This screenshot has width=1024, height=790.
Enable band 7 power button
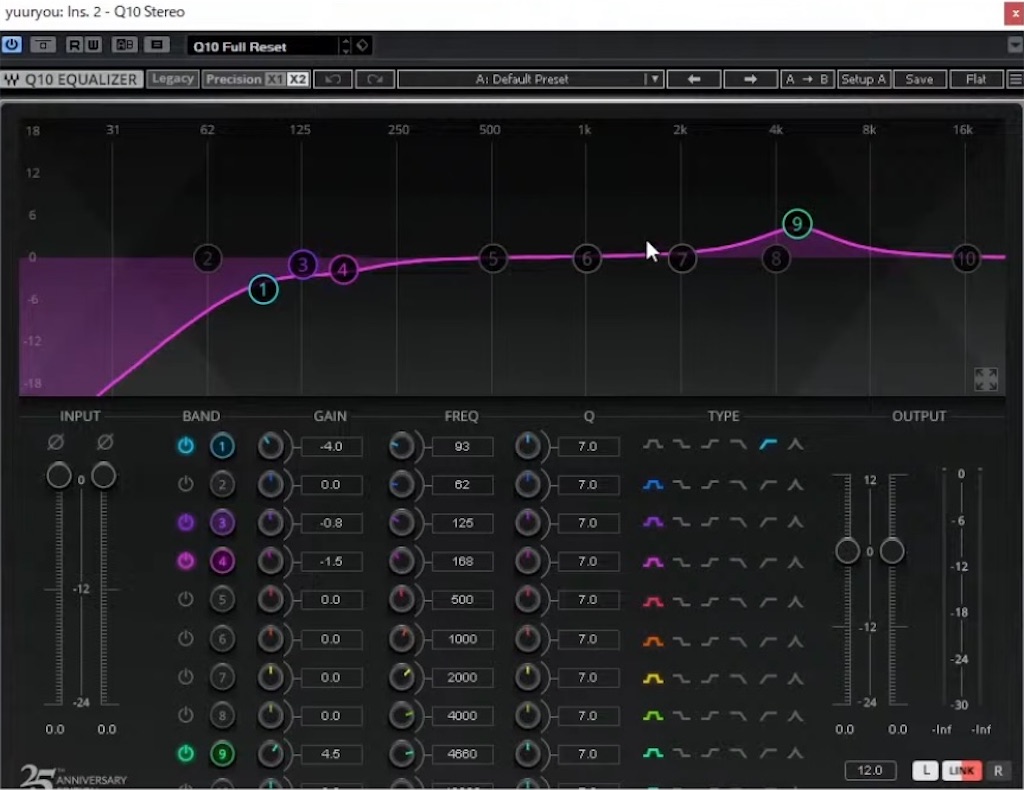tap(186, 677)
